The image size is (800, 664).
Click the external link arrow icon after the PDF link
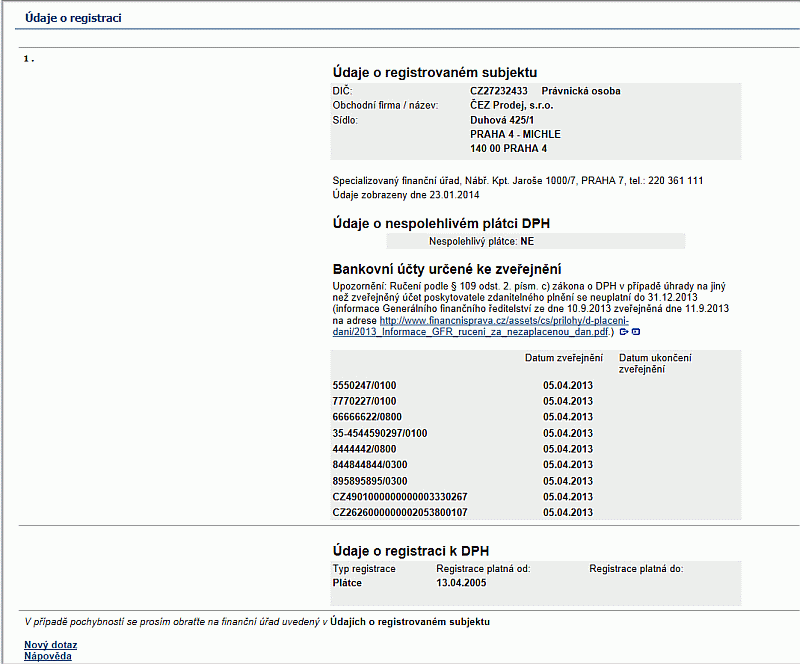[623, 332]
